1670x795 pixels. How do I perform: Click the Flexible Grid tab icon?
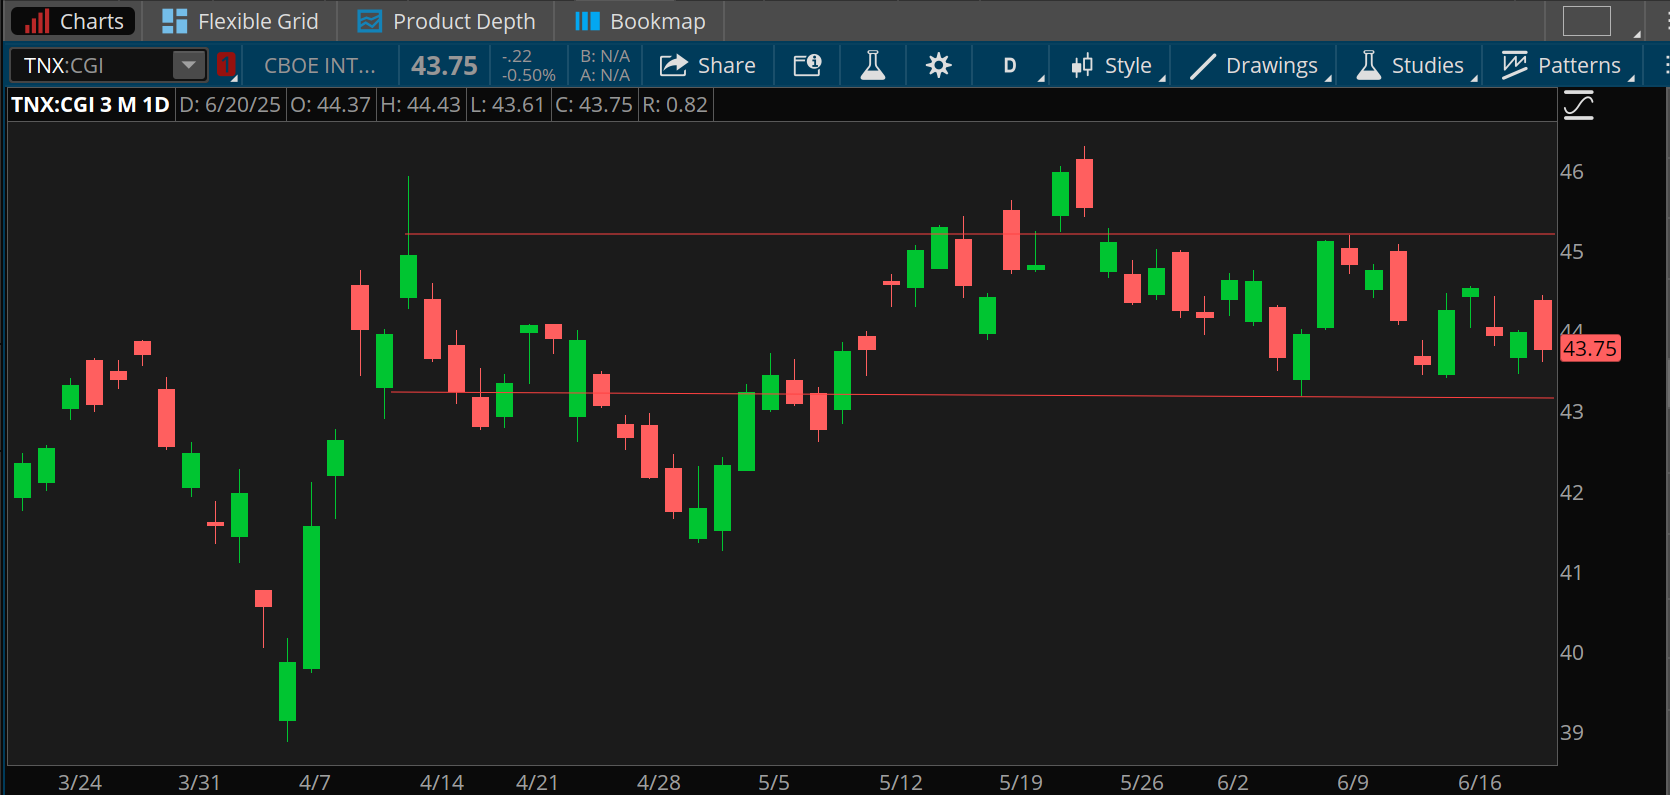point(175,21)
